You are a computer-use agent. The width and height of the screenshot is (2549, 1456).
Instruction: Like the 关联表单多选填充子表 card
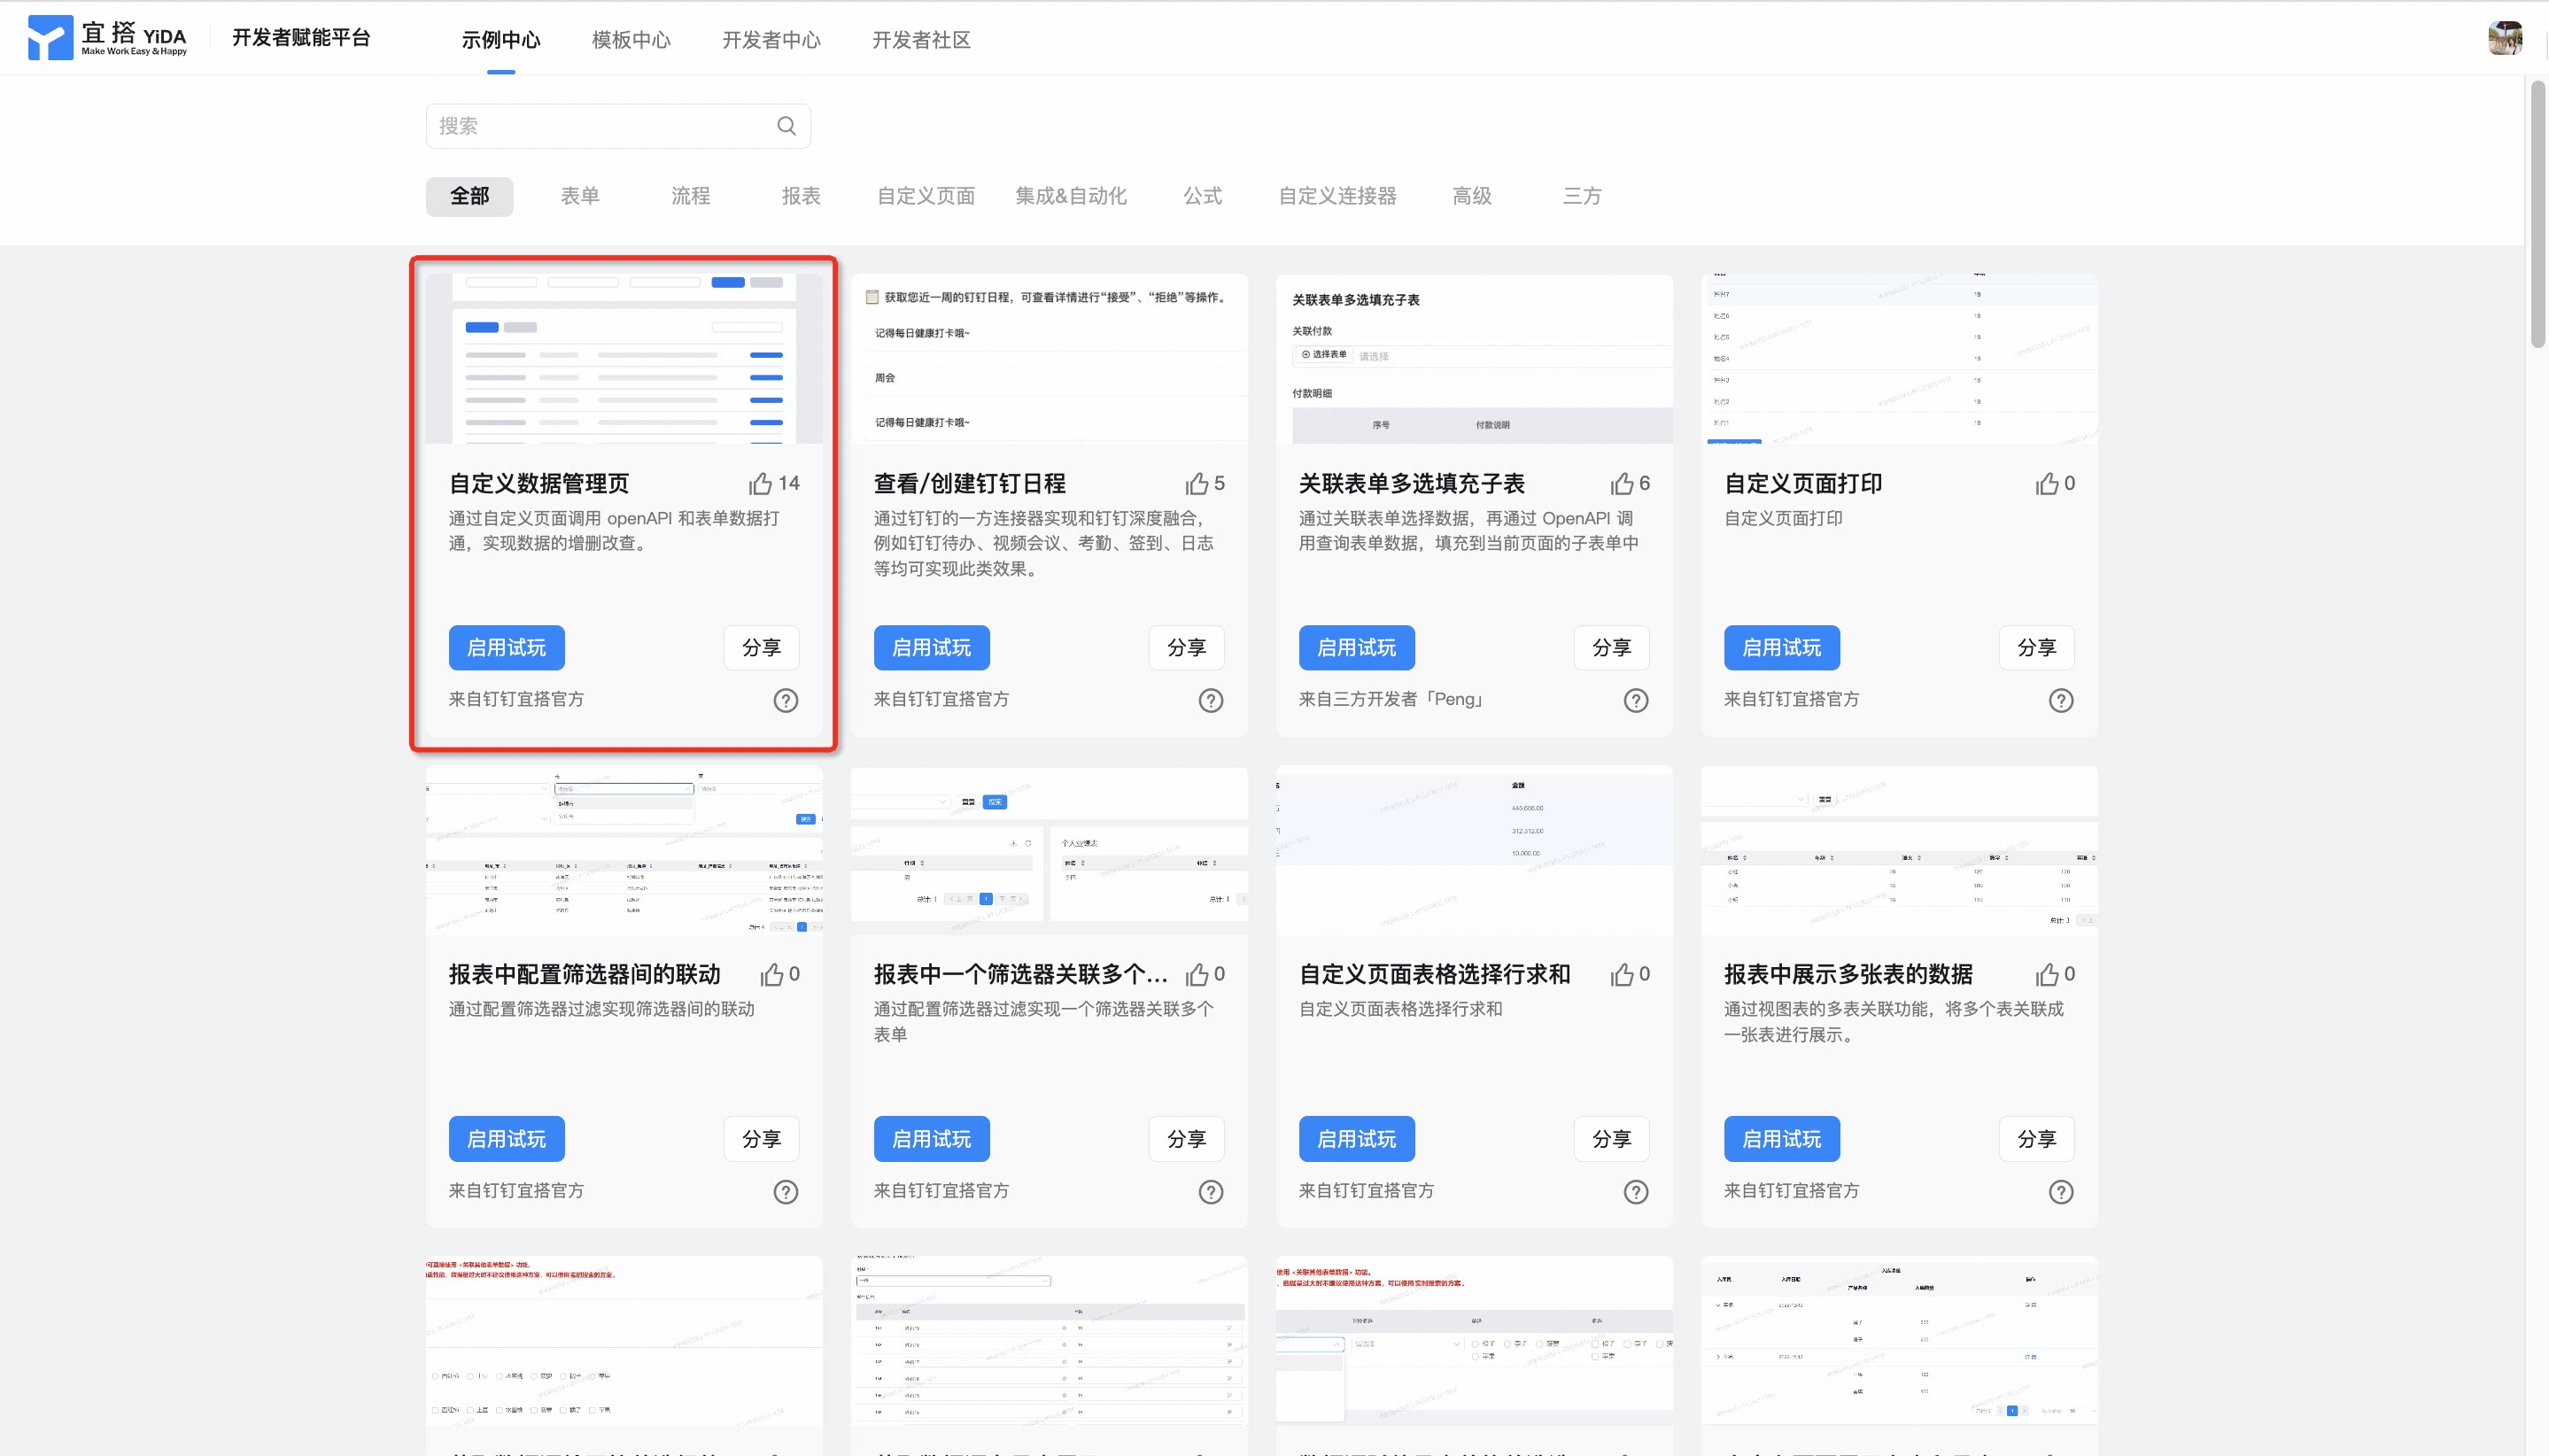1622,484
